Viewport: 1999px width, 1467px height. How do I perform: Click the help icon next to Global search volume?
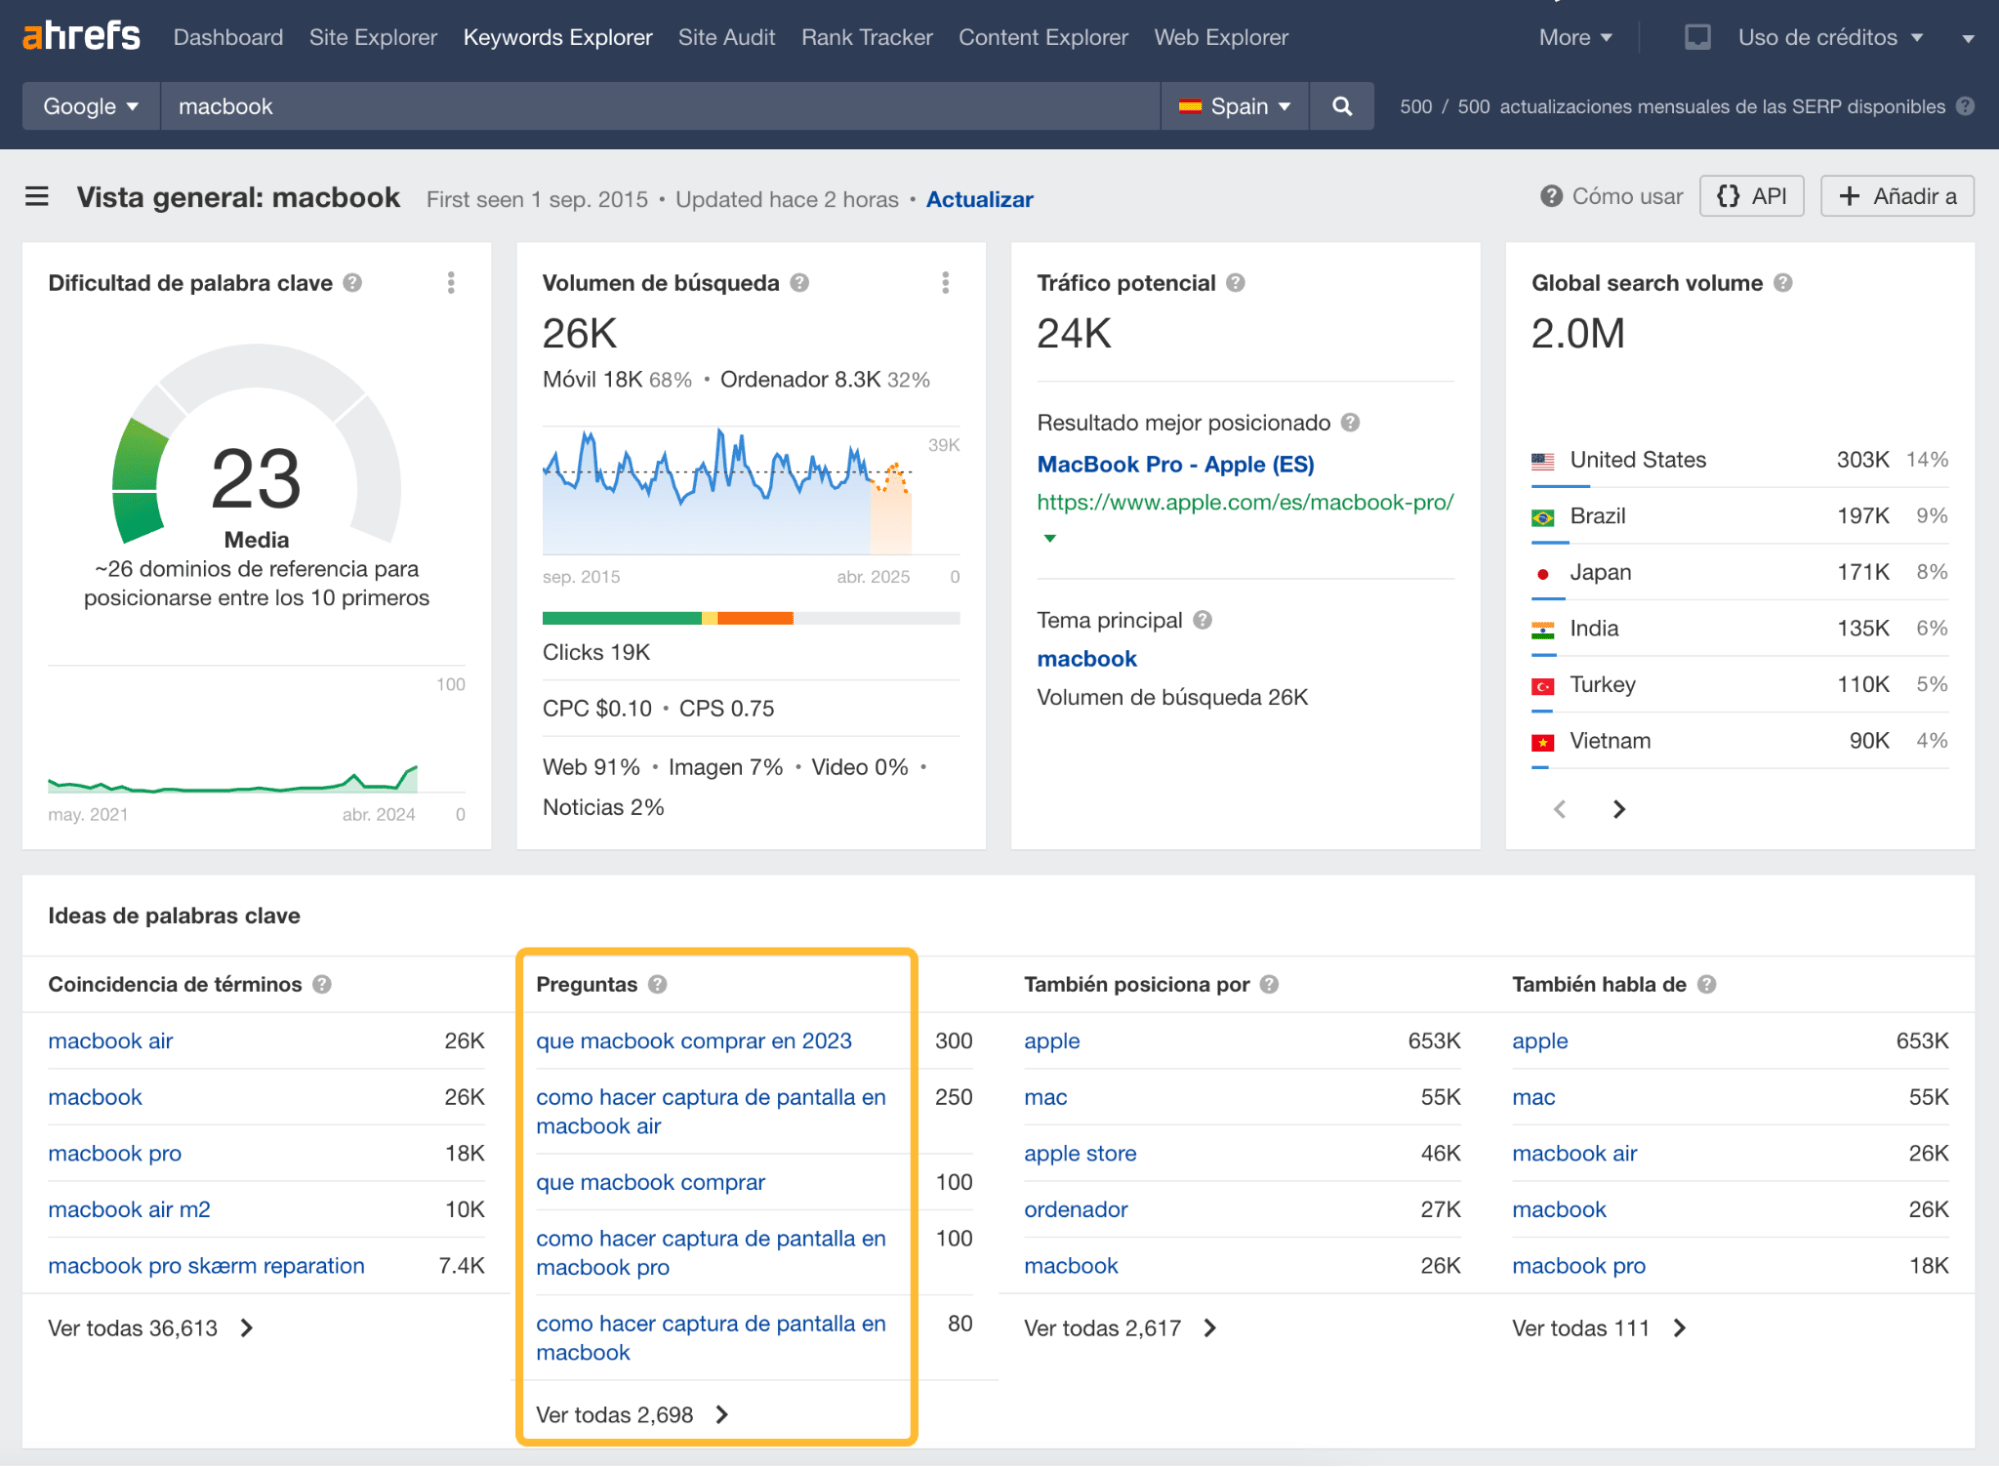pyautogui.click(x=1783, y=283)
